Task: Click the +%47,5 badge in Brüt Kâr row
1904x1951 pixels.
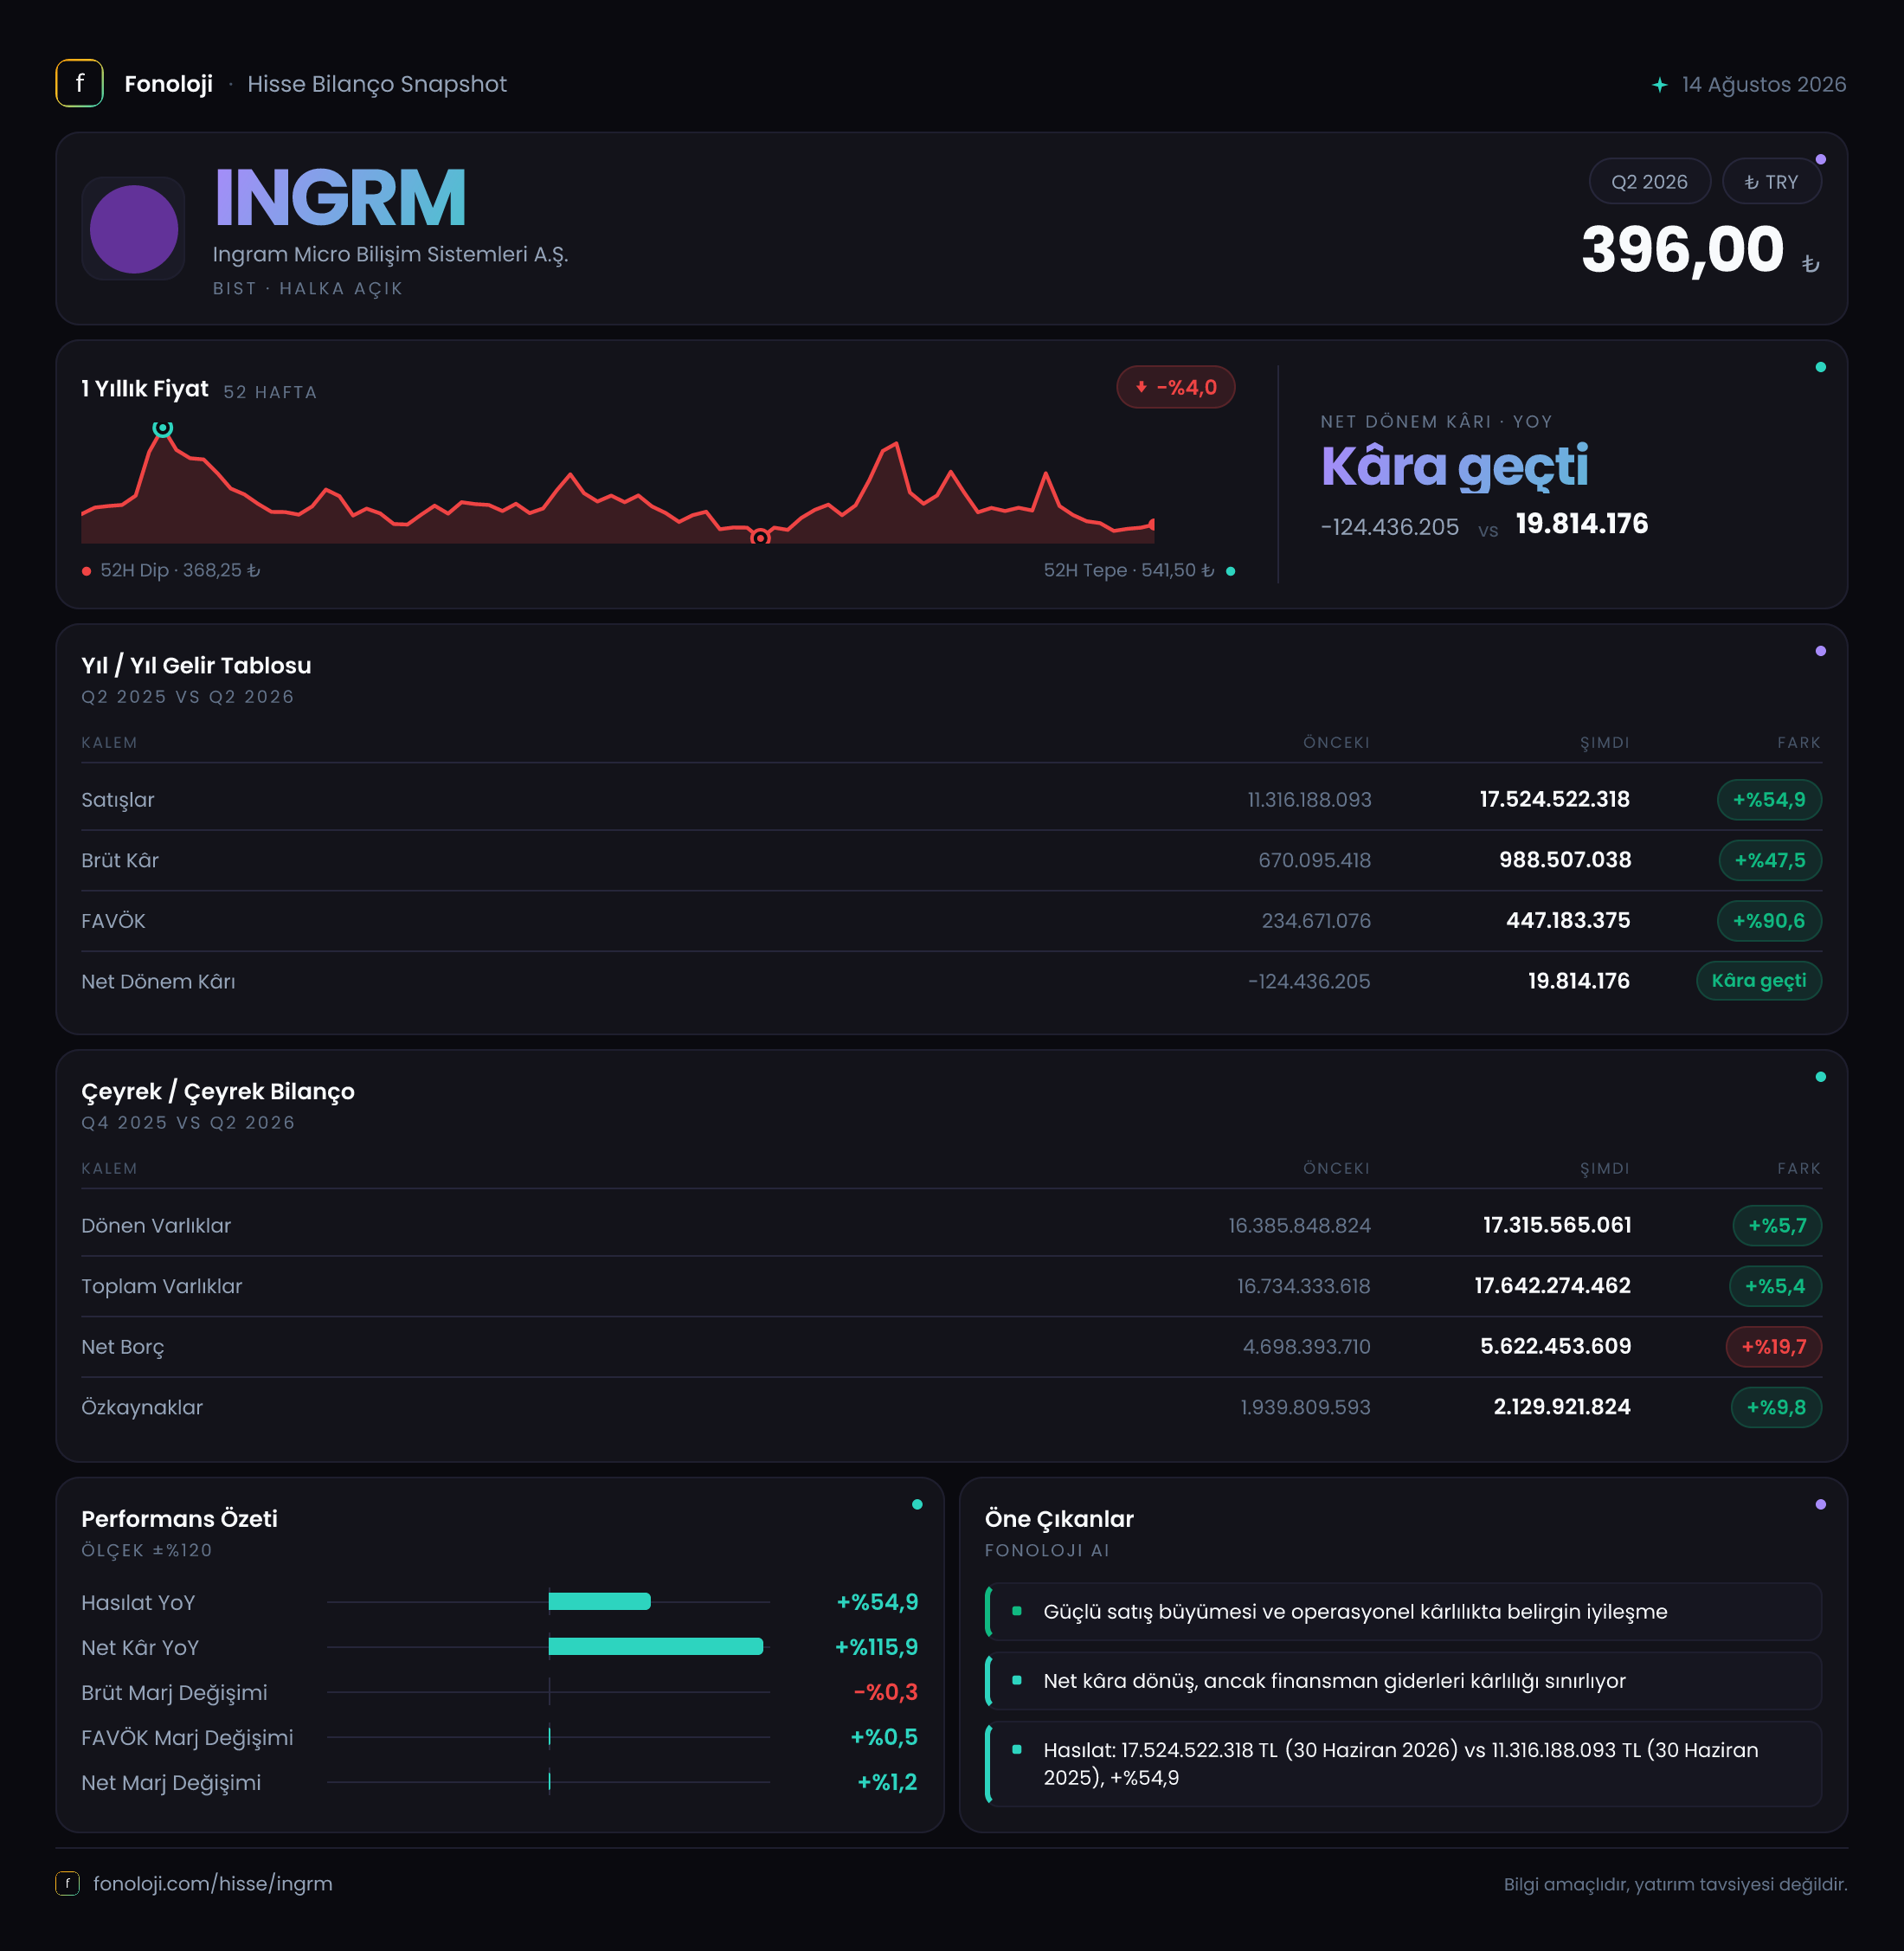Action: click(x=1770, y=860)
